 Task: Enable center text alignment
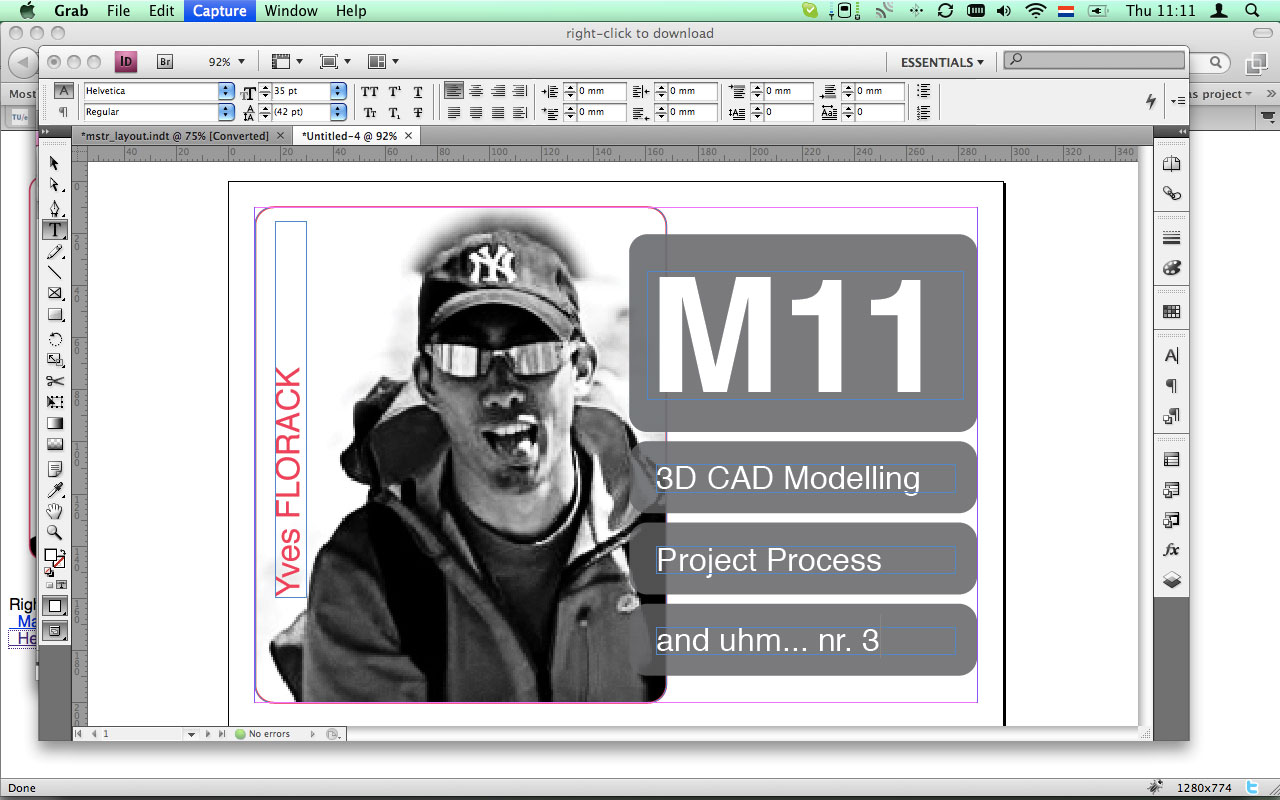tap(476, 91)
